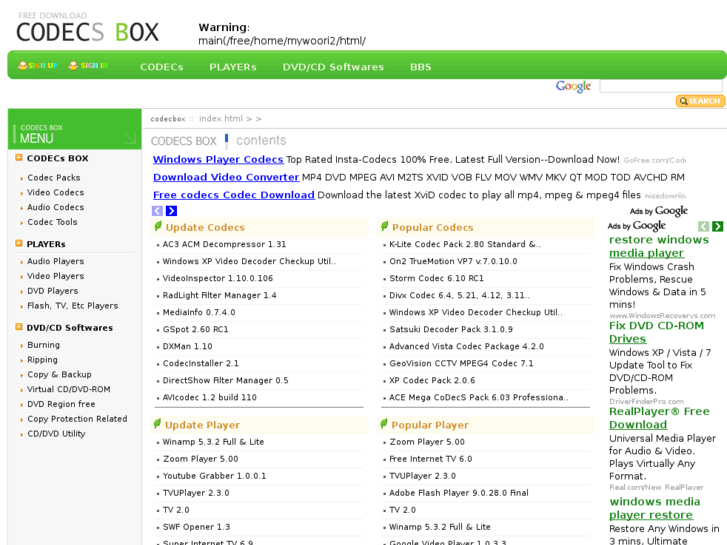Click the orange SEARCH button
Image resolution: width=727 pixels, height=545 pixels.
click(700, 101)
